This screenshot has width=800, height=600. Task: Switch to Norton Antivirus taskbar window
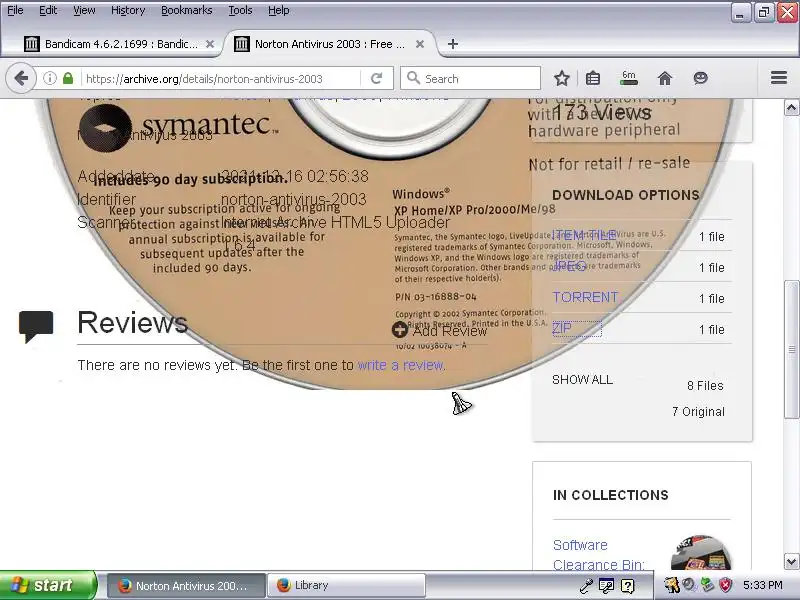(x=186, y=586)
